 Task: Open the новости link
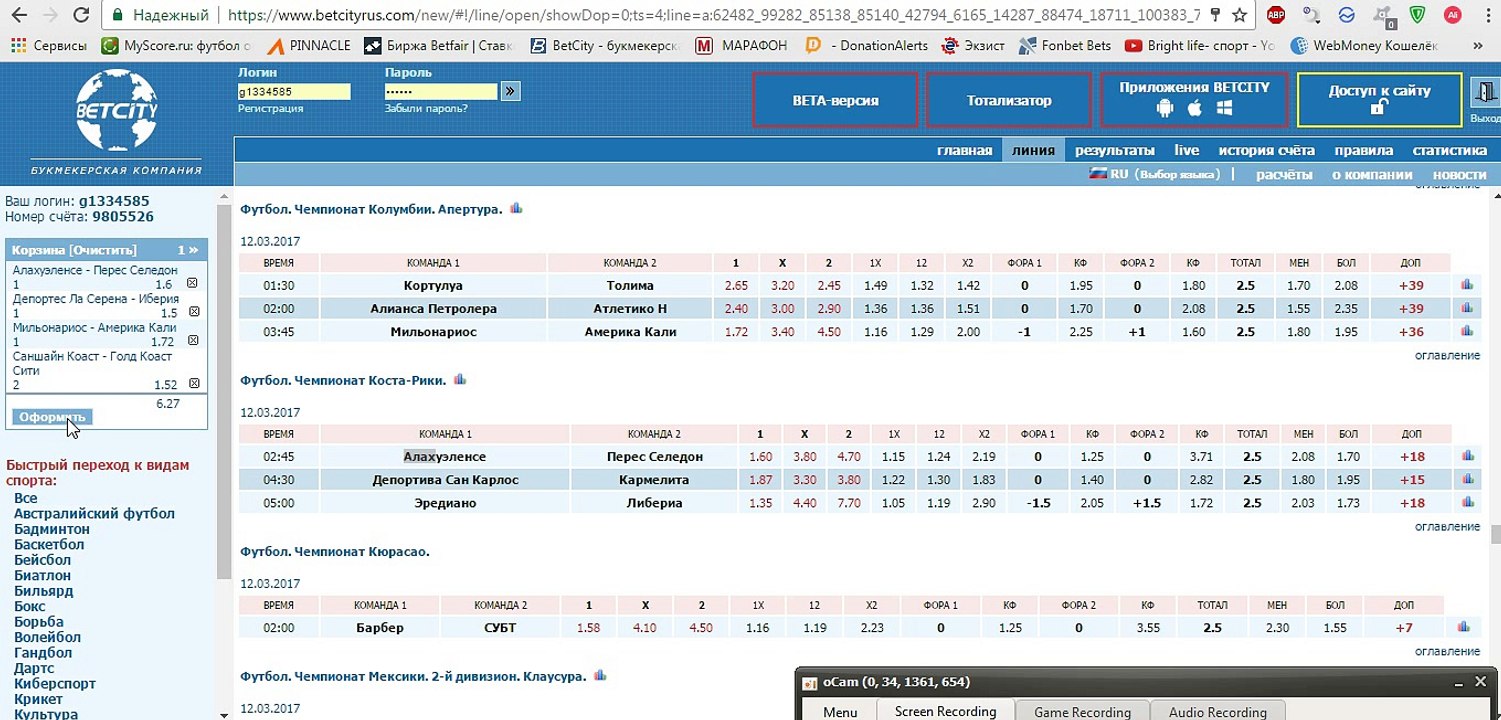1460,174
